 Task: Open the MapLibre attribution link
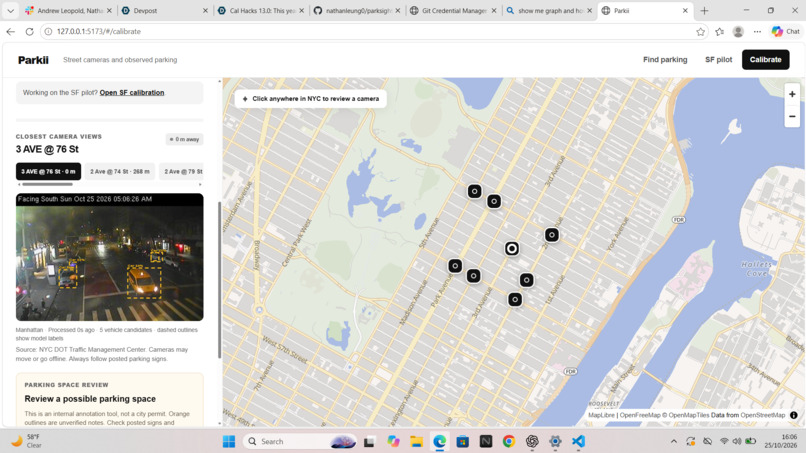[x=601, y=415]
